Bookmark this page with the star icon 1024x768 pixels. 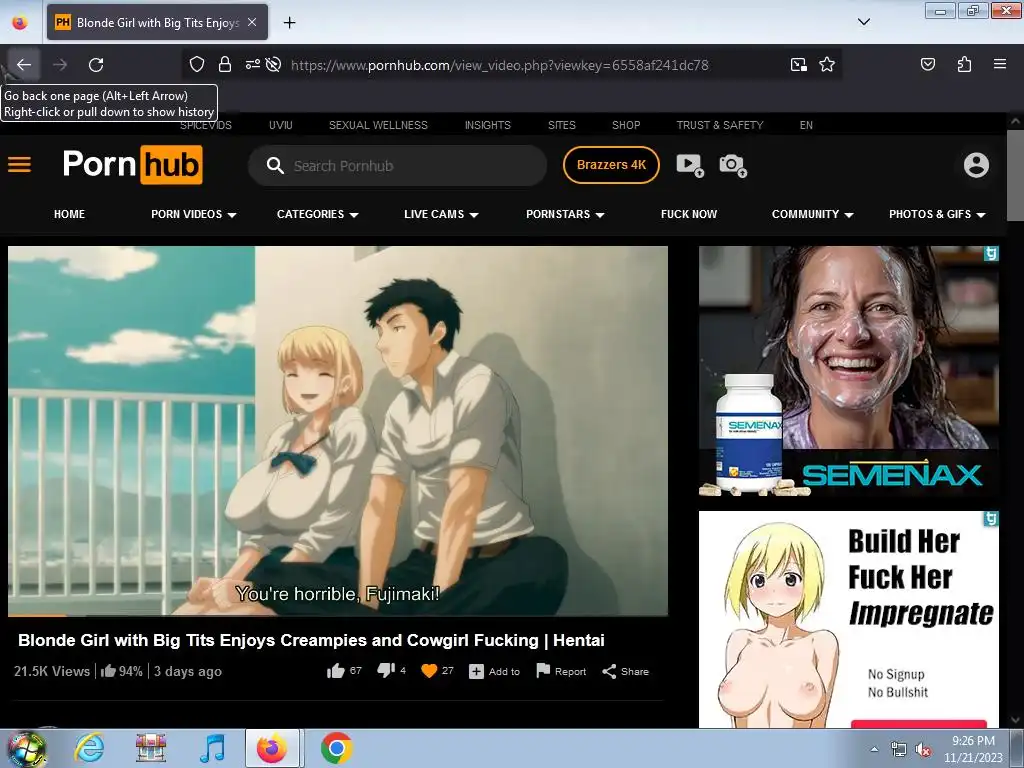(827, 64)
